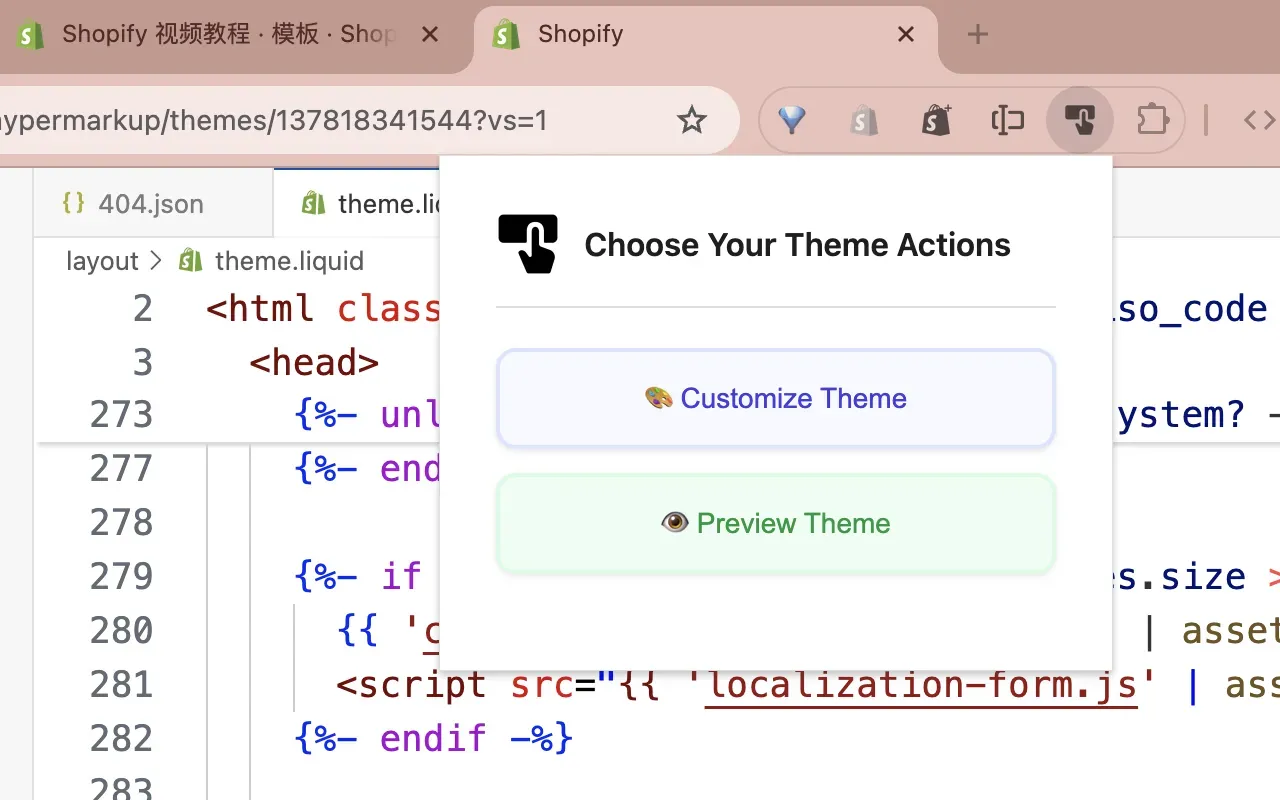1280x800 pixels.
Task: Open the gray Shopify bag extension
Action: coord(864,121)
